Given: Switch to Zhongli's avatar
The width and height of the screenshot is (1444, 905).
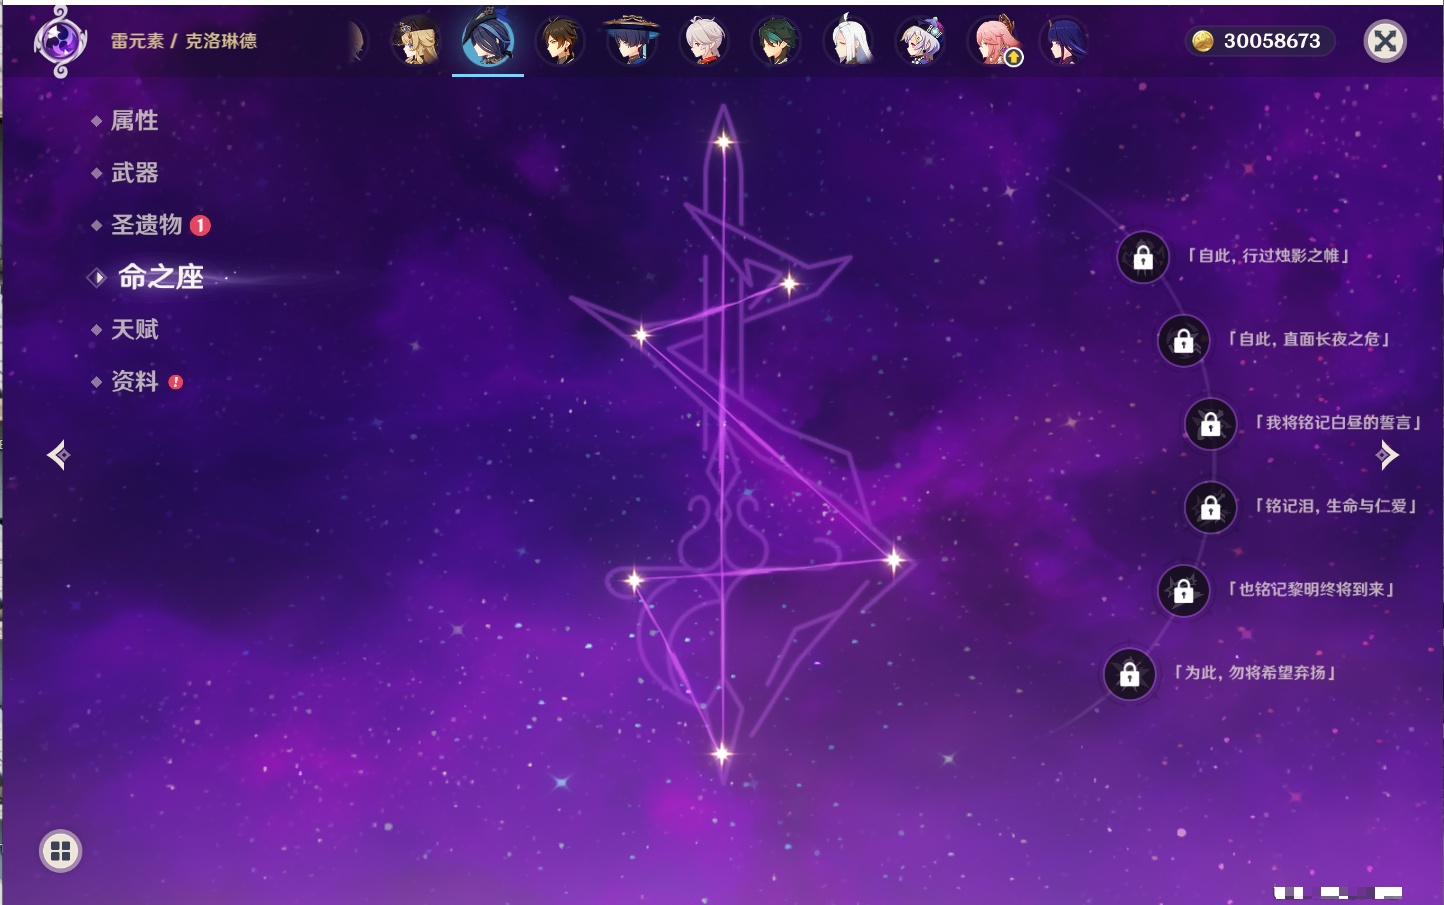Looking at the screenshot, I should coord(560,41).
